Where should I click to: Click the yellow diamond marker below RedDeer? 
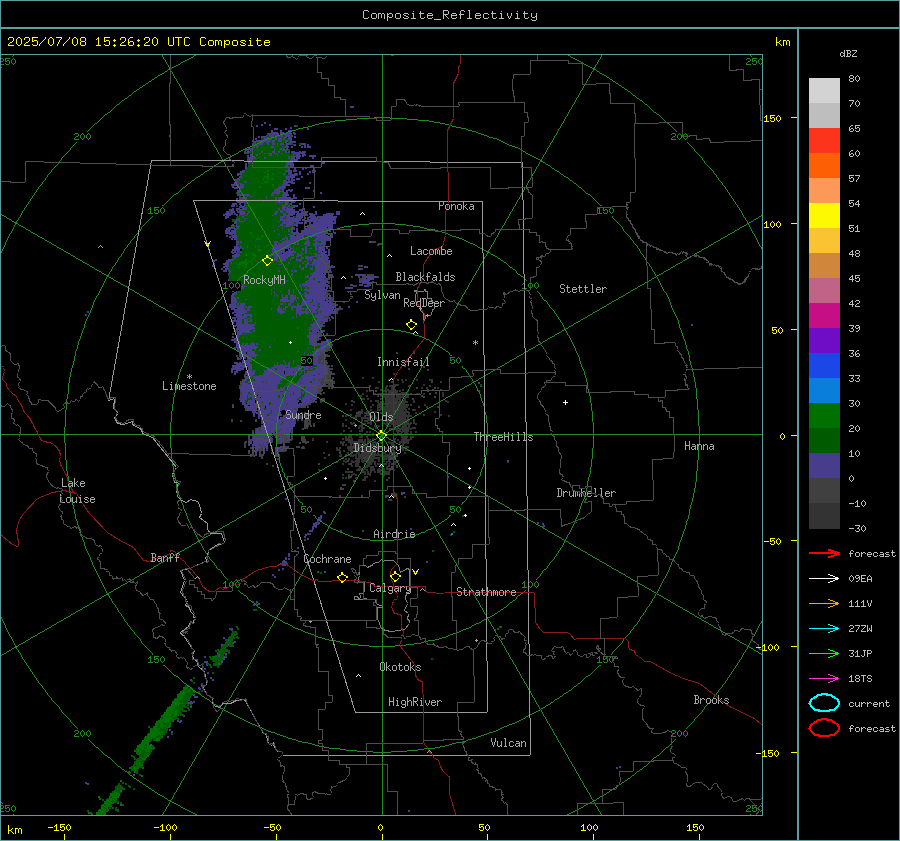click(x=411, y=325)
